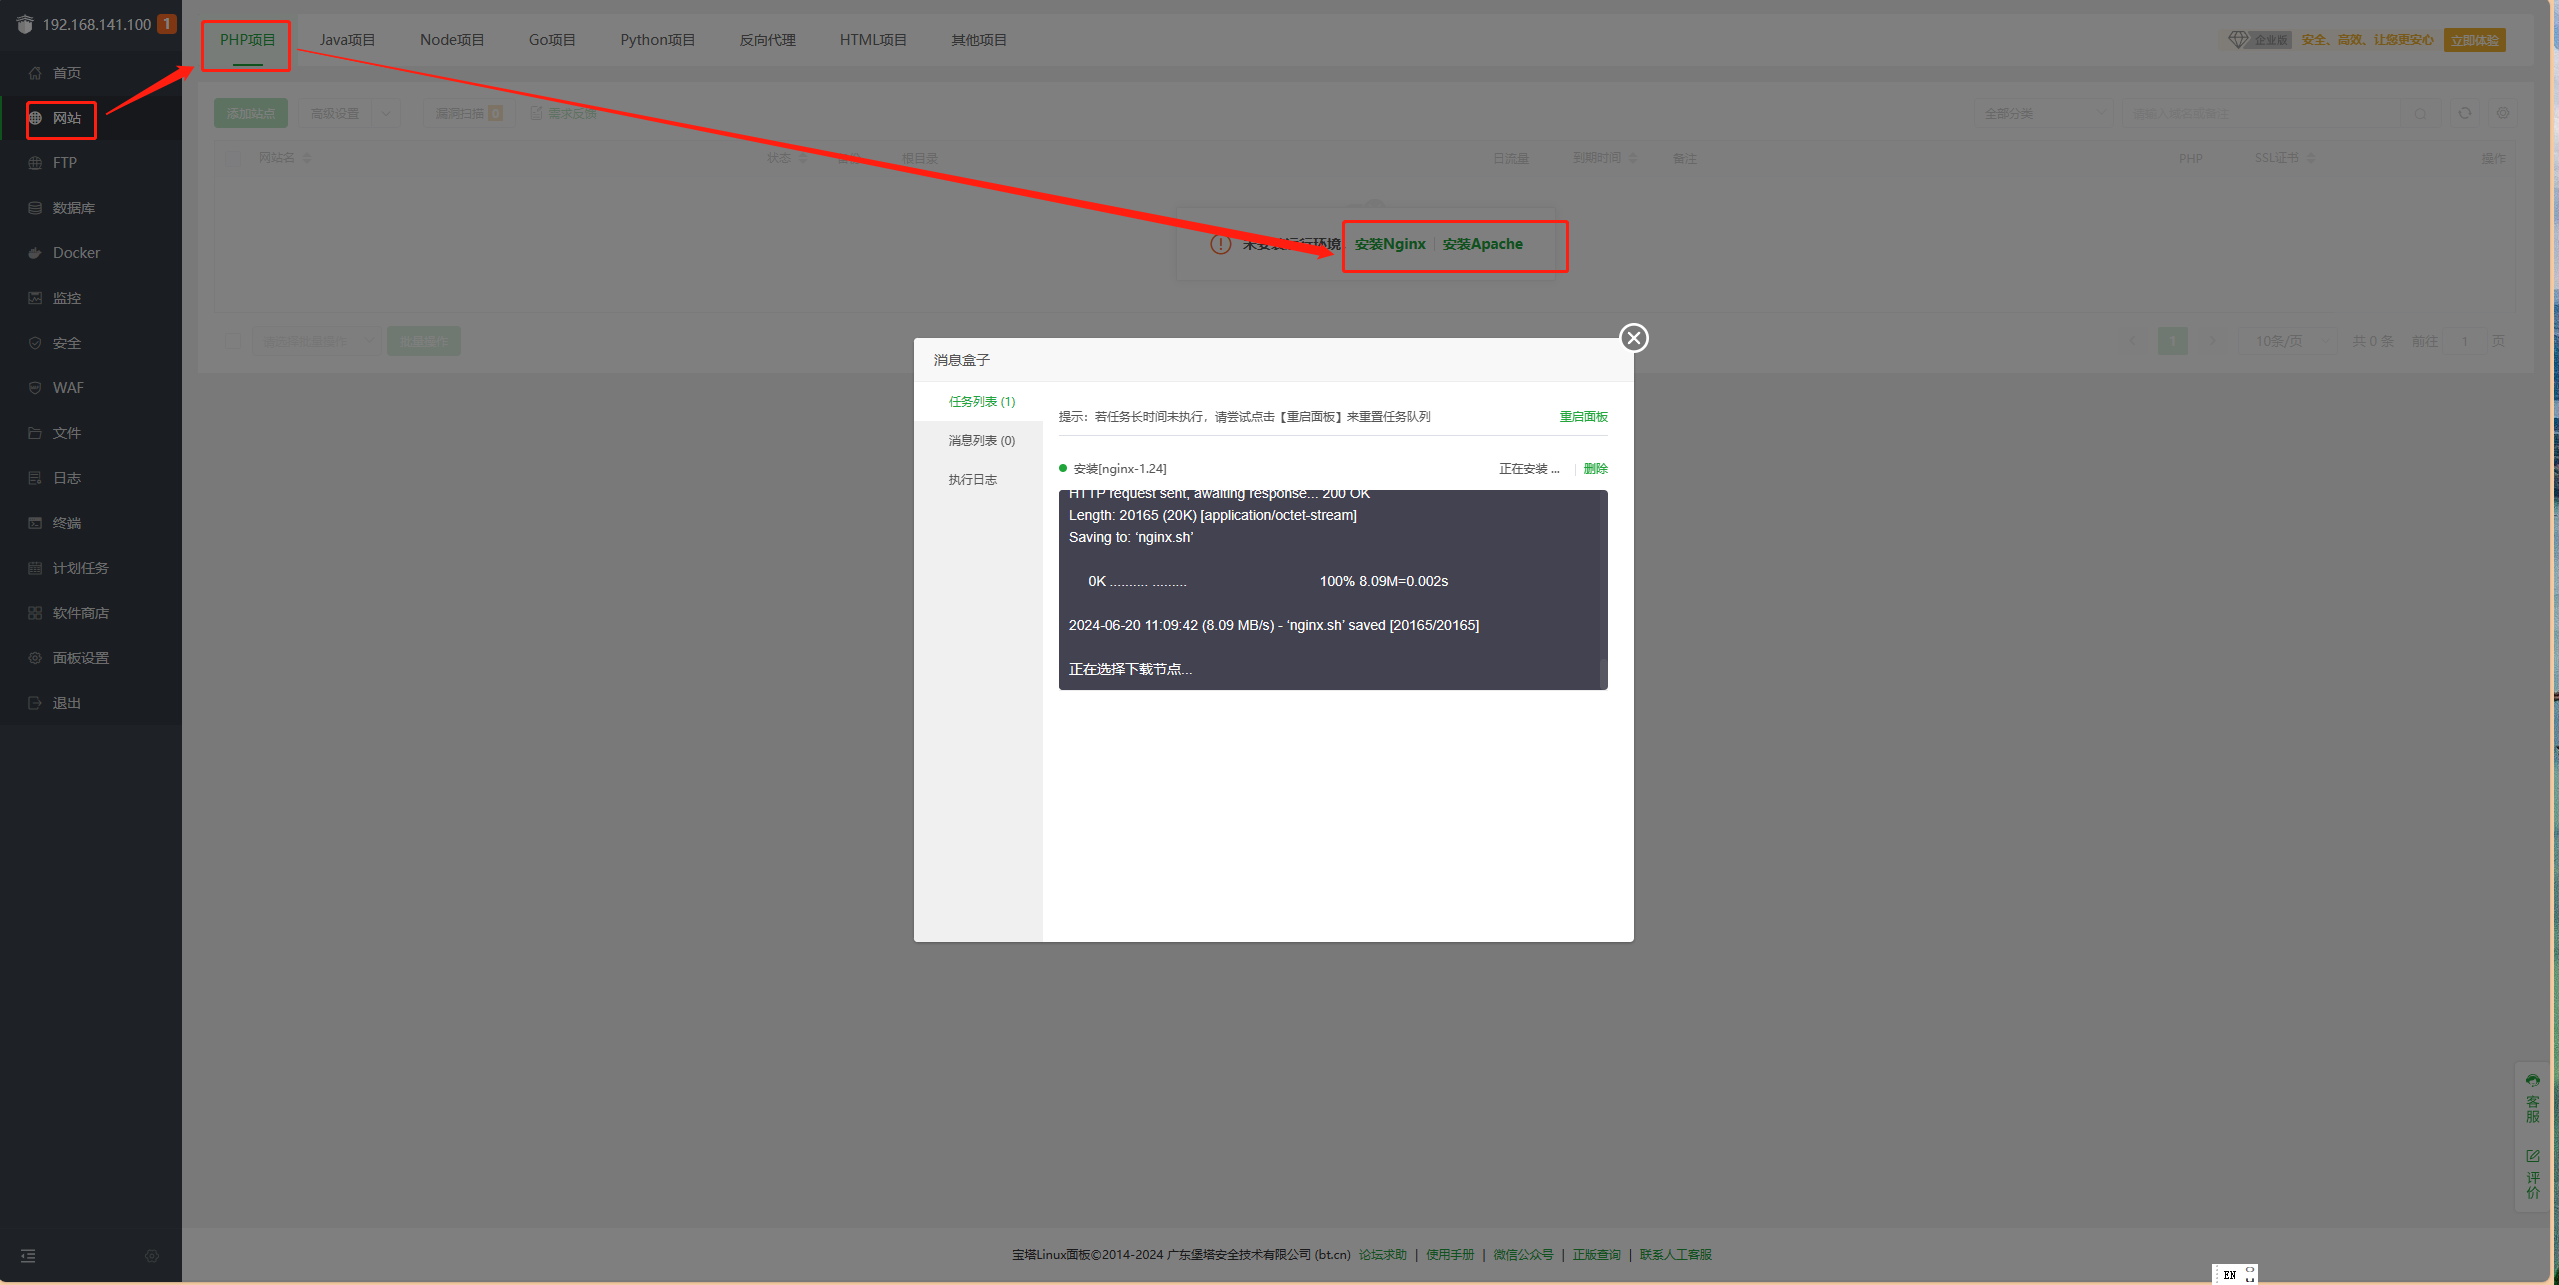Open the 10条/页 page size dropdown
2559x1285 pixels.
(2287, 341)
